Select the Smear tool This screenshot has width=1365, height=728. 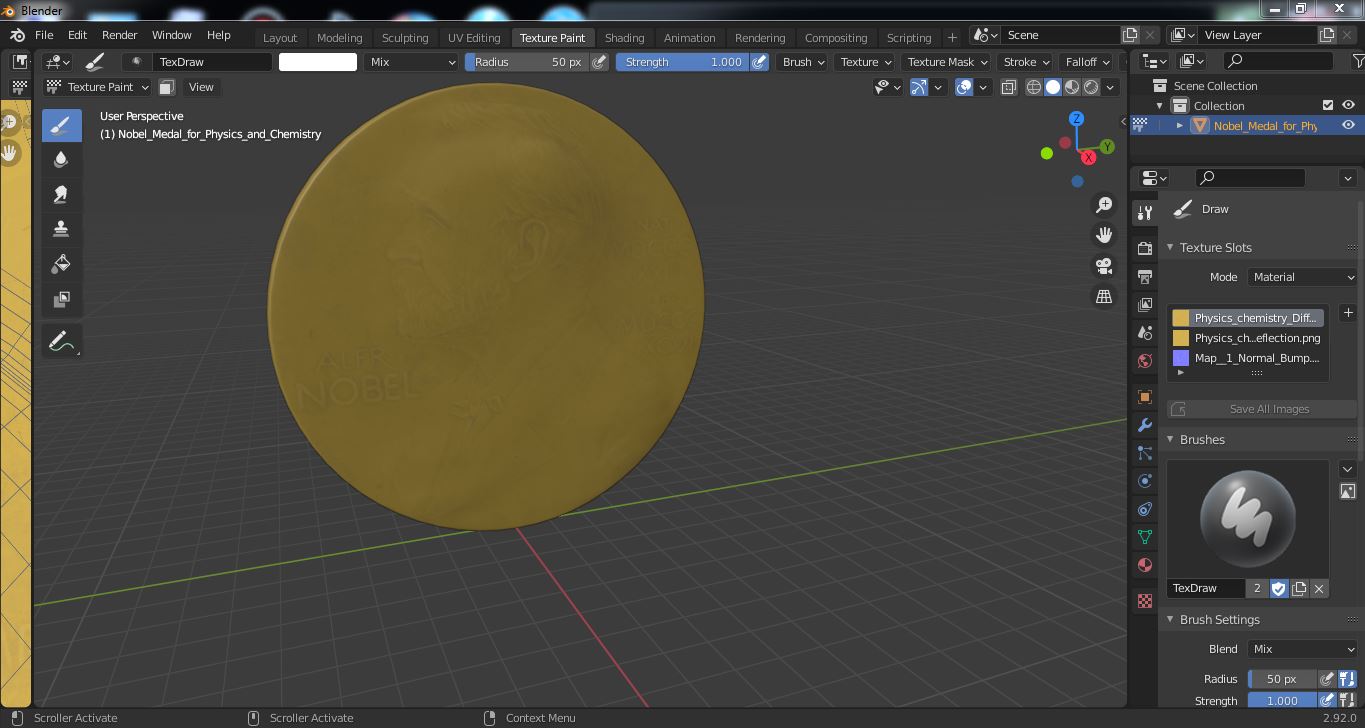61,194
